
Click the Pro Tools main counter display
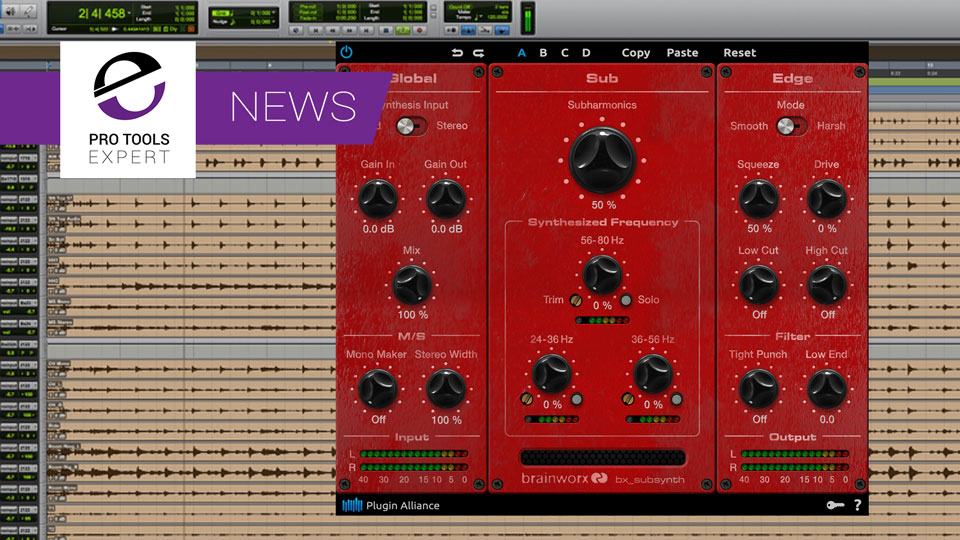pos(102,13)
